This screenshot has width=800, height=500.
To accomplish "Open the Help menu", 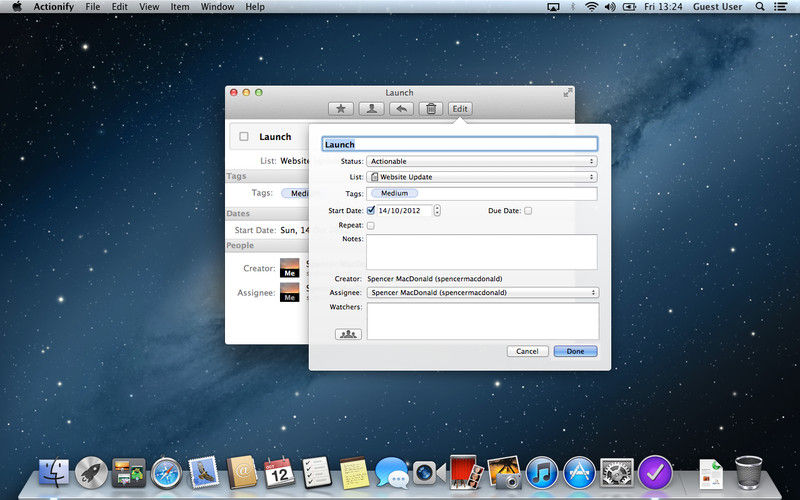I will coord(255,7).
